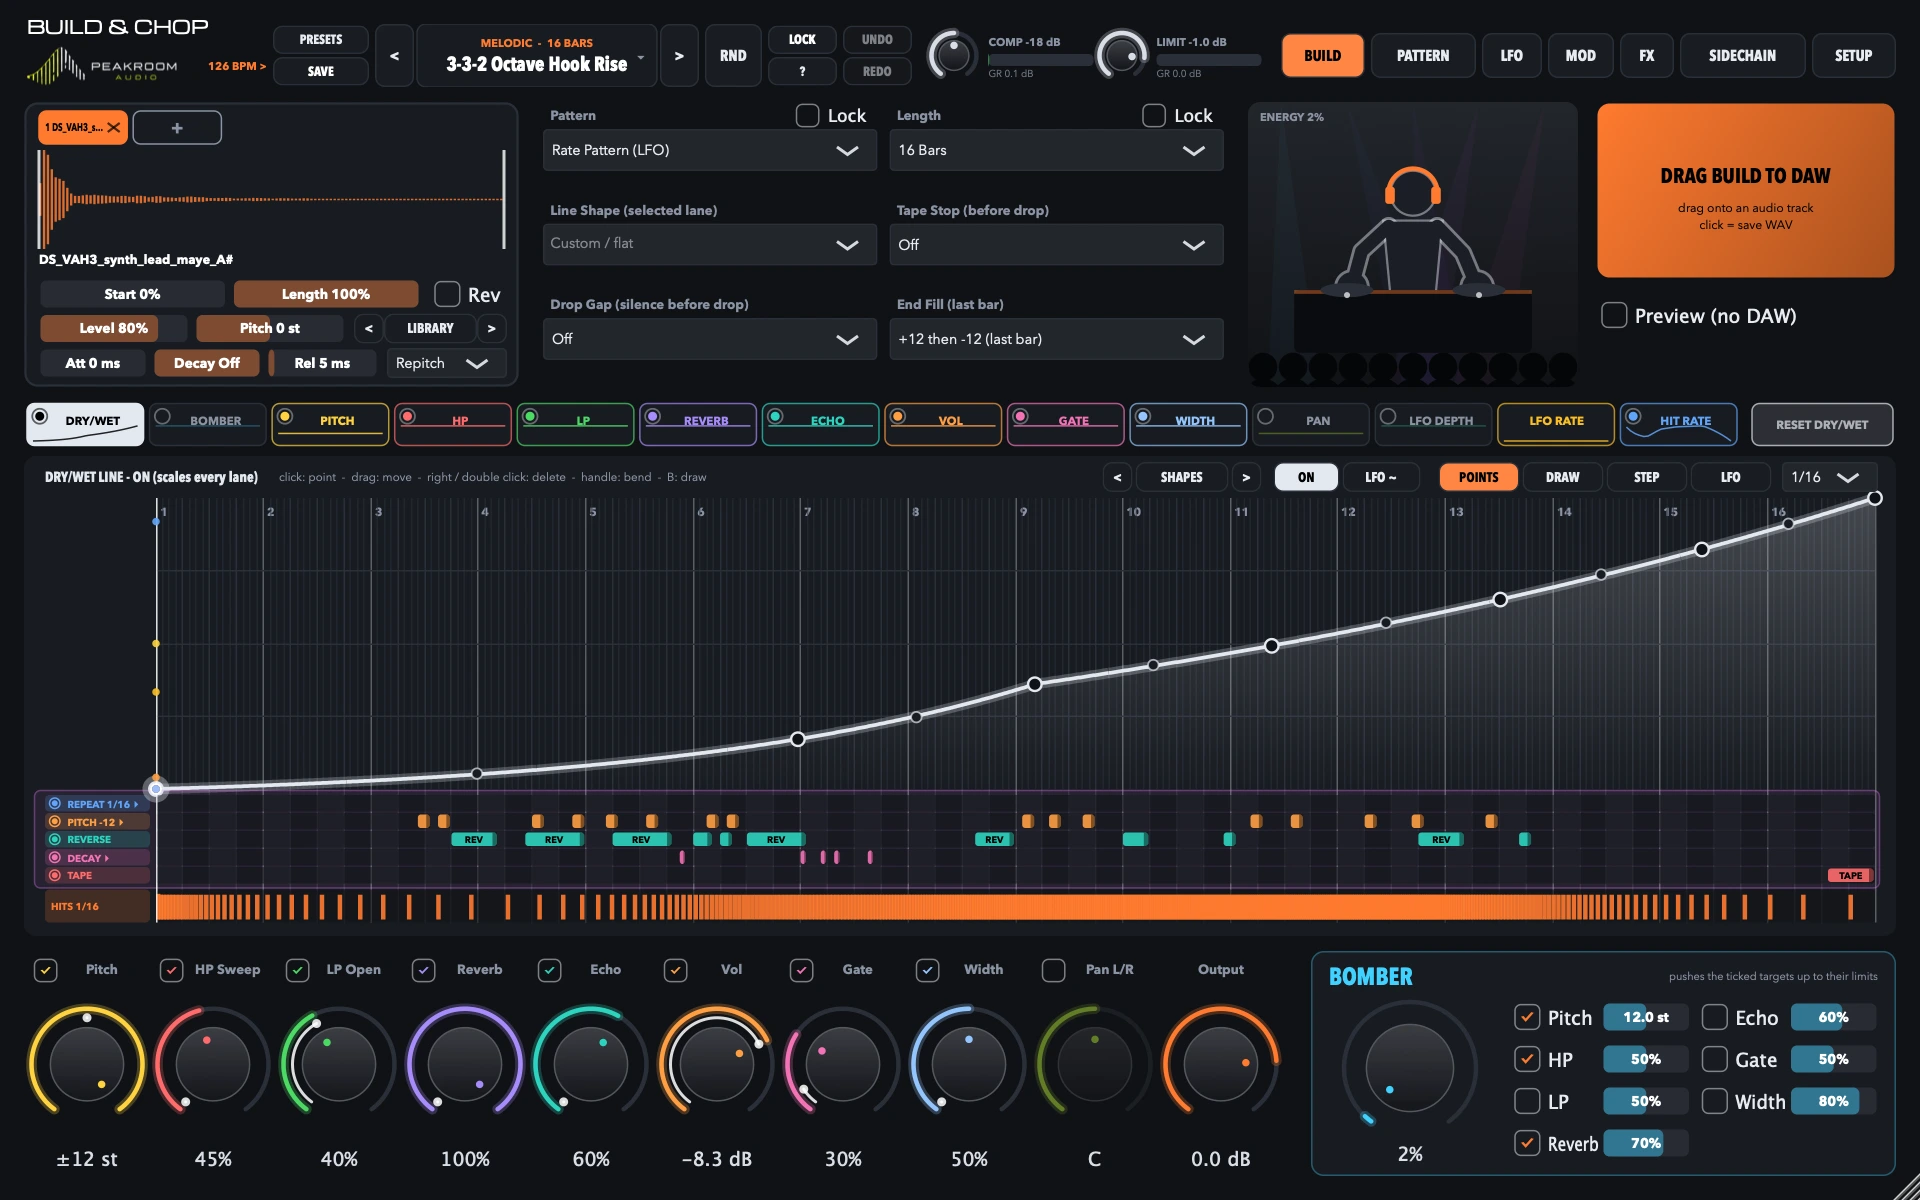
Task: Toggle the REPEAT 1/16 lane icon
Action: (55, 804)
